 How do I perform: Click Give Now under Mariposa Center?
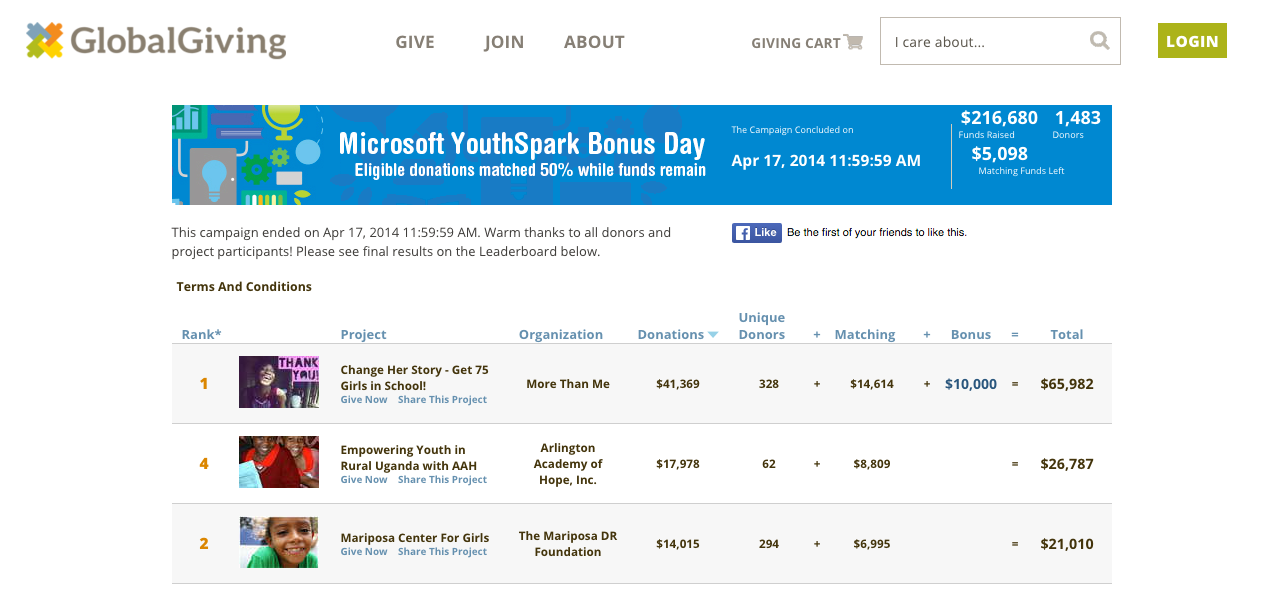point(364,552)
